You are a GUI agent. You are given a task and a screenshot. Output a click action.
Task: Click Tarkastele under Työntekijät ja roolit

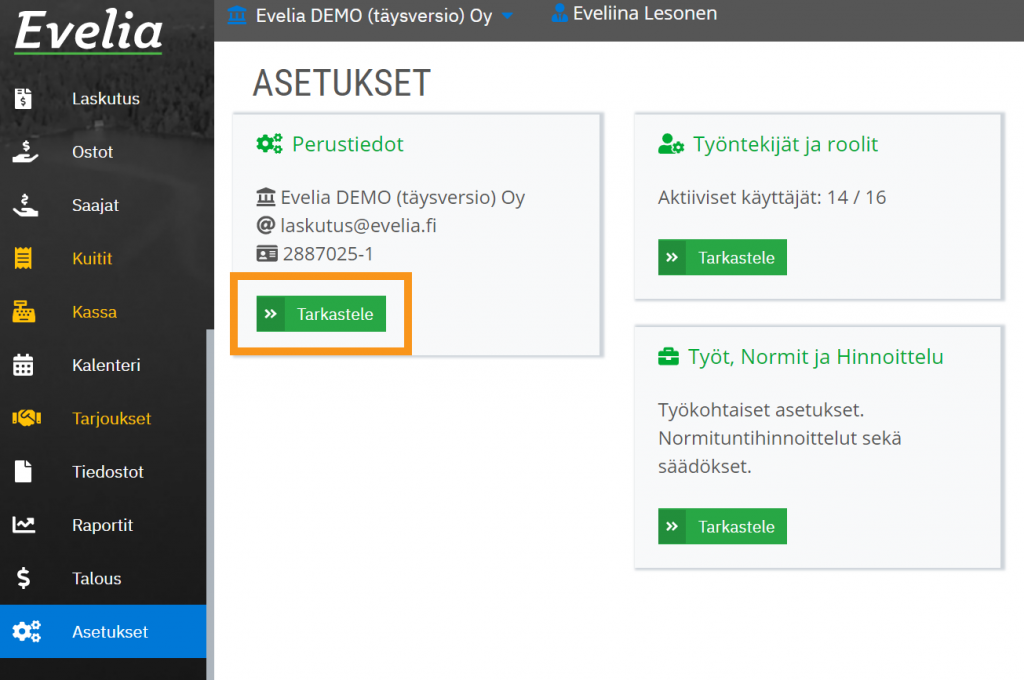click(x=722, y=257)
